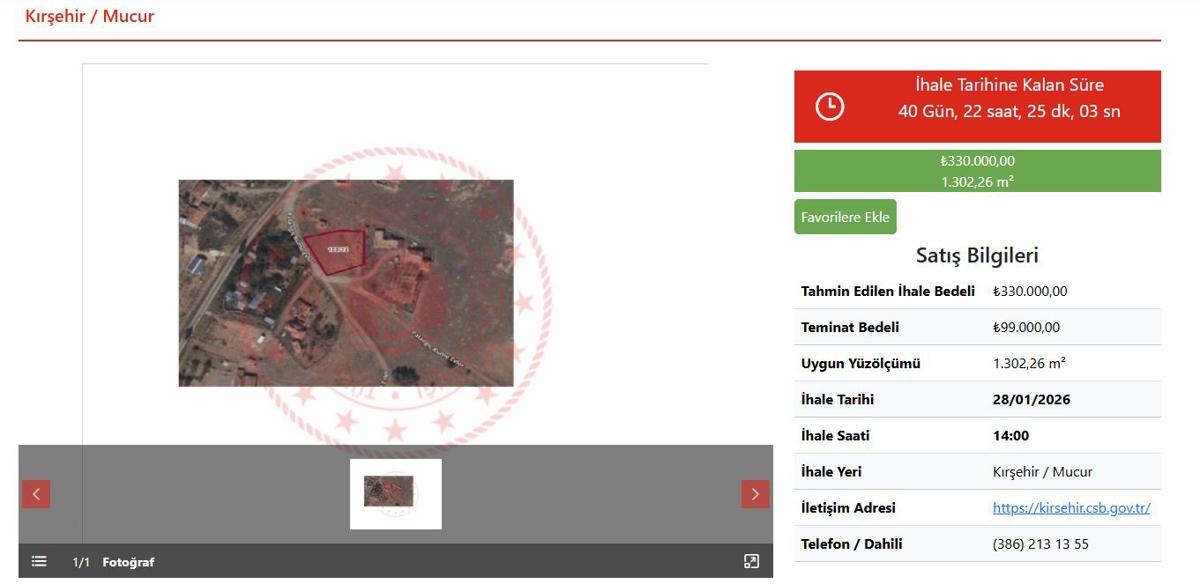Image resolution: width=1200 pixels, height=584 pixels.
Task: Click the Satış Bilgileri heading
Action: pyautogui.click(x=977, y=255)
